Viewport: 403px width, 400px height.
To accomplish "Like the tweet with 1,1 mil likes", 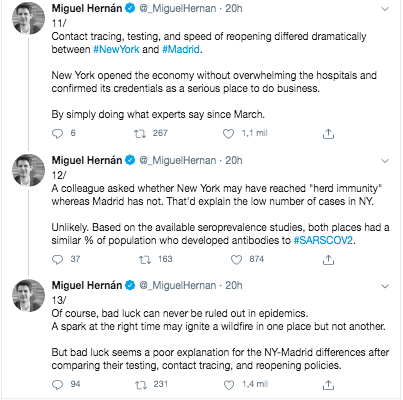I will (x=228, y=134).
